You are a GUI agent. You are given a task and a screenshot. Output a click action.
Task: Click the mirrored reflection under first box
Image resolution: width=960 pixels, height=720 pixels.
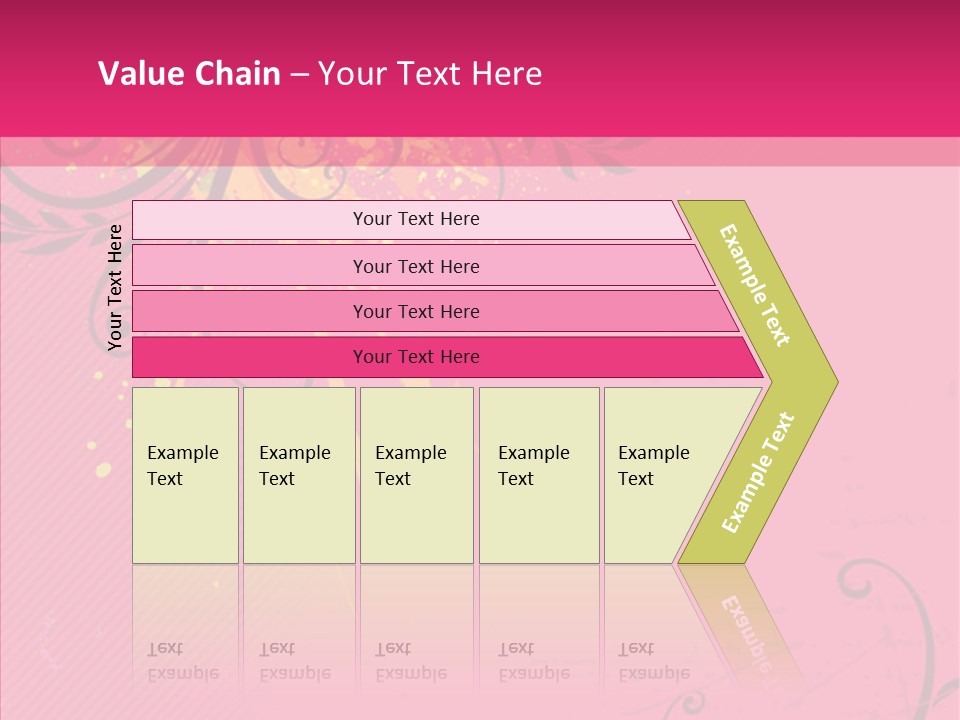[x=183, y=660]
